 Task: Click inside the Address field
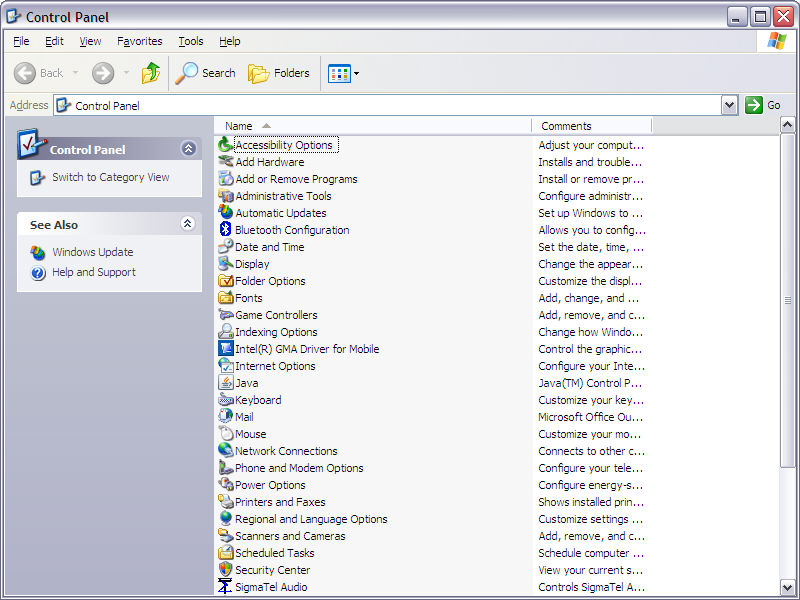click(x=388, y=106)
